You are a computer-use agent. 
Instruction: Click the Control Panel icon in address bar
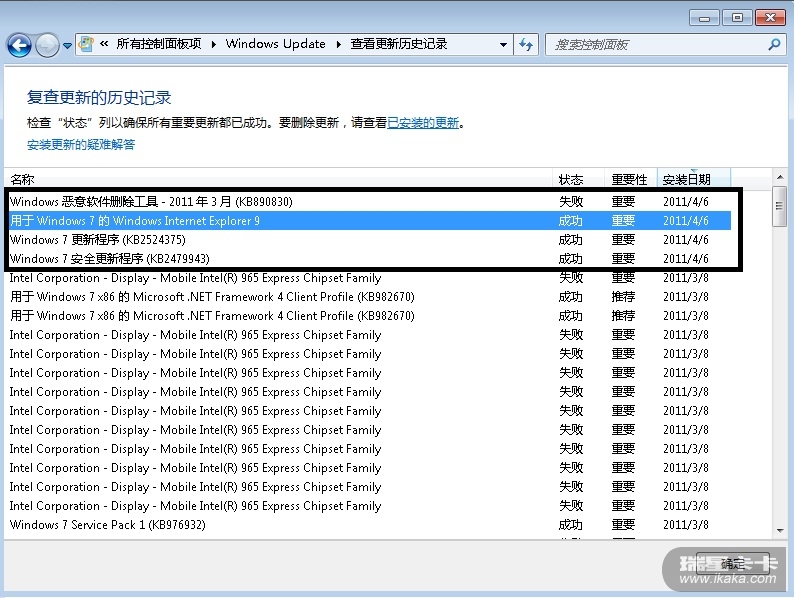pos(86,44)
